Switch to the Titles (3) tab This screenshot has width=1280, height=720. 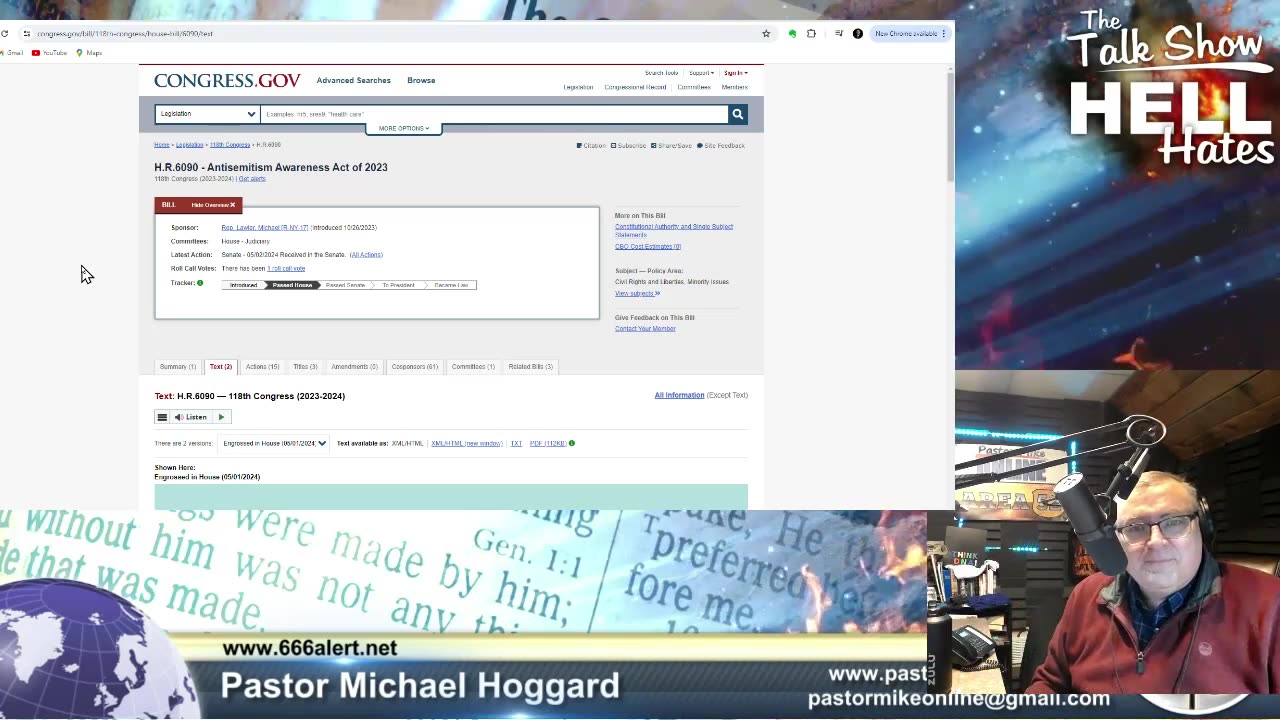pyautogui.click(x=305, y=367)
